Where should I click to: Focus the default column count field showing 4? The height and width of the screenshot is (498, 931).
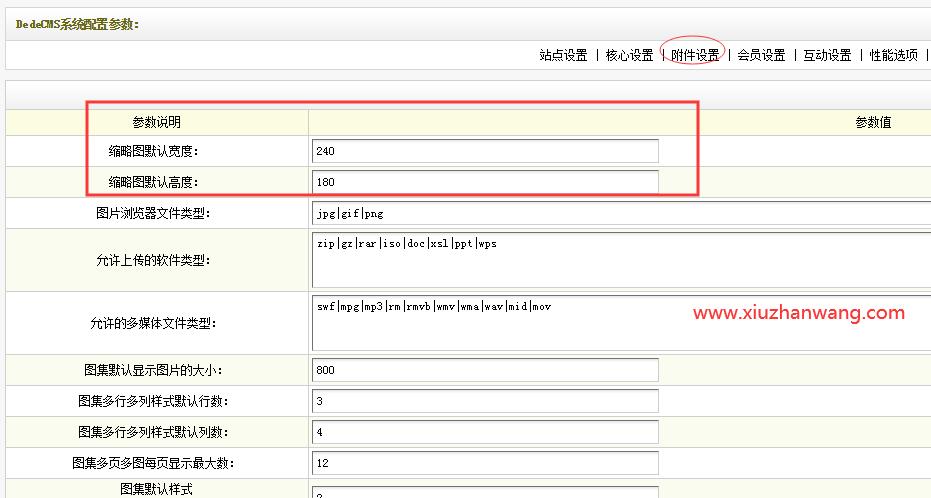click(x=485, y=432)
